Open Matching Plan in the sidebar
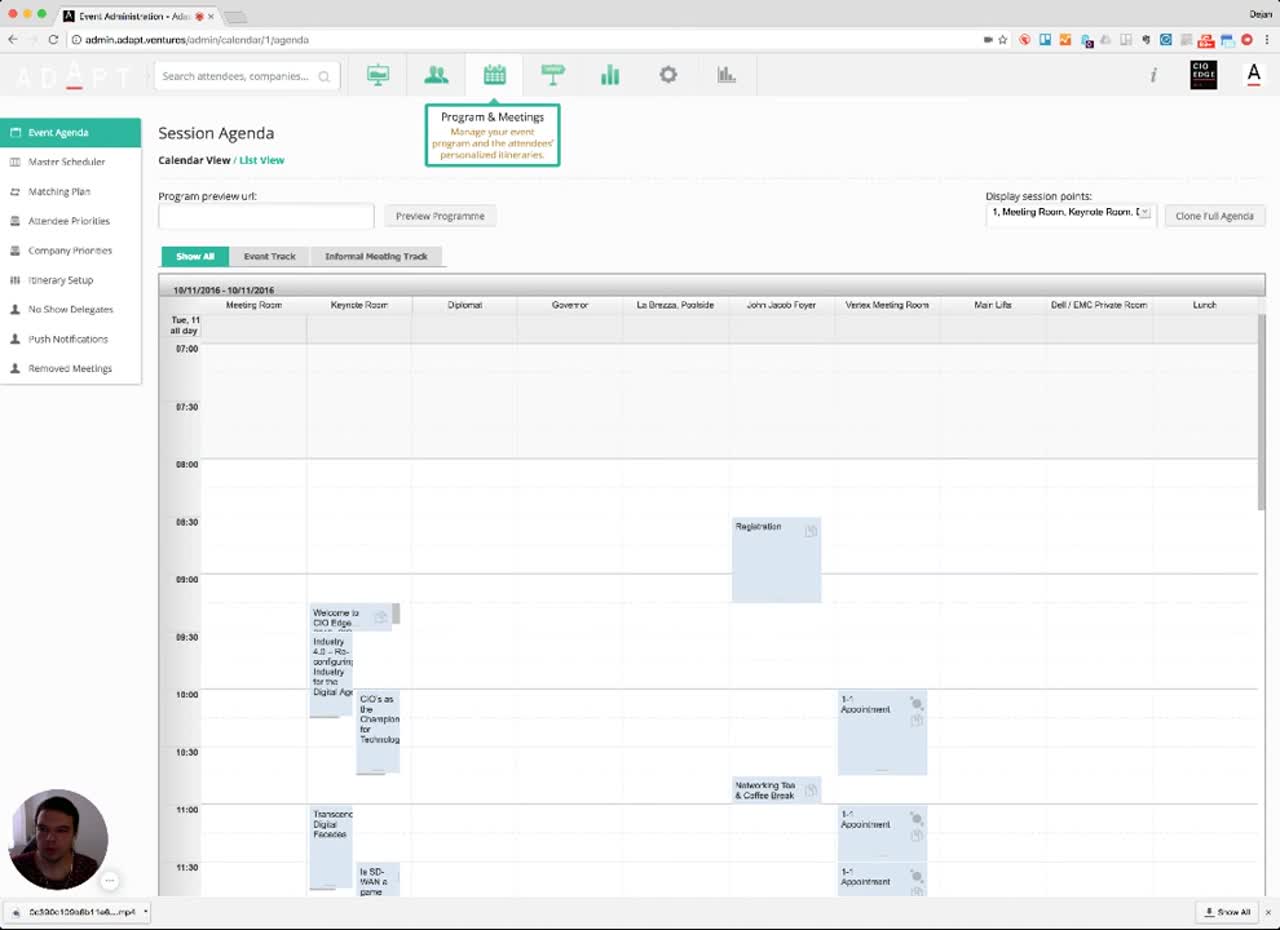The width and height of the screenshot is (1280, 930). [x=70, y=191]
